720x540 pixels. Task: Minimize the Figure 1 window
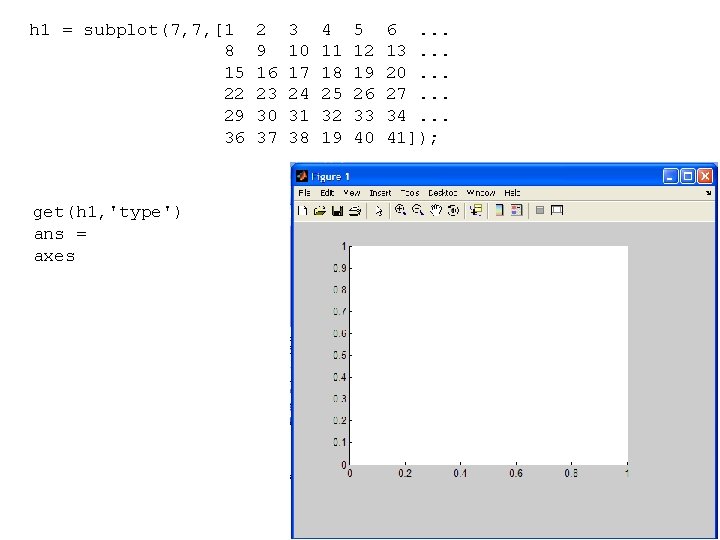pos(670,176)
